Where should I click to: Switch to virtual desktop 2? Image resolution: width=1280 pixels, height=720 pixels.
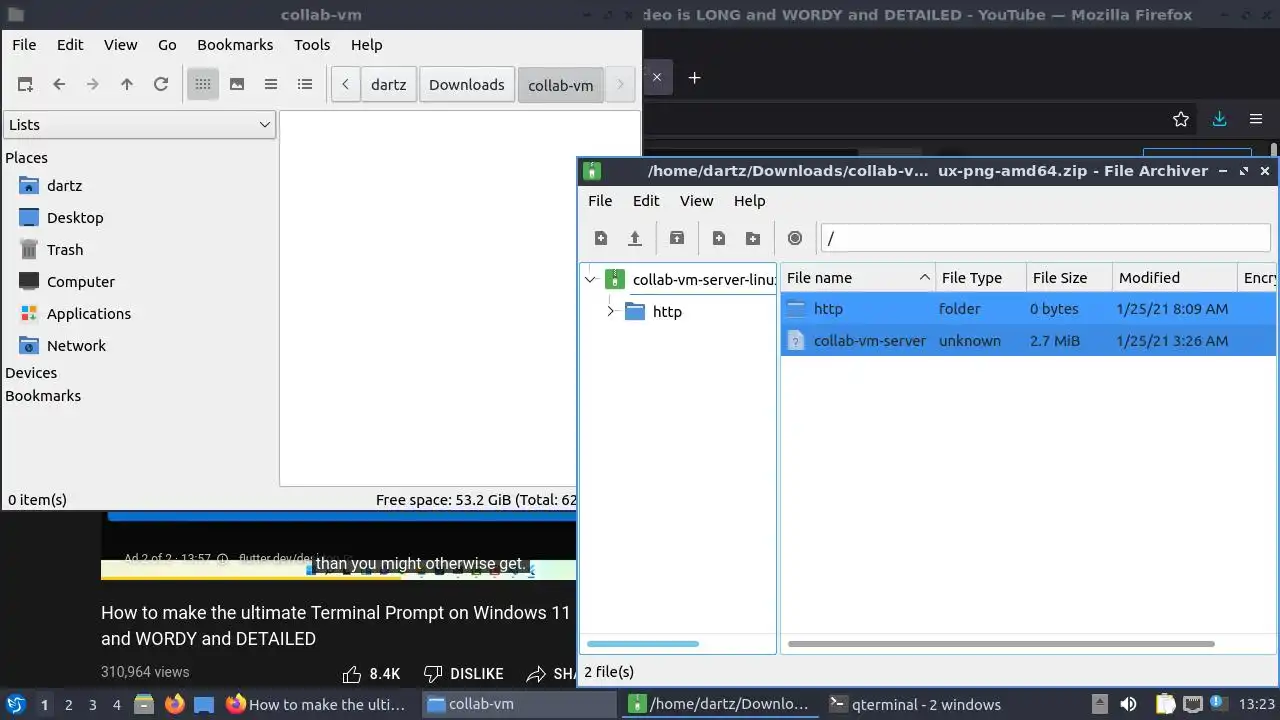pyautogui.click(x=68, y=705)
